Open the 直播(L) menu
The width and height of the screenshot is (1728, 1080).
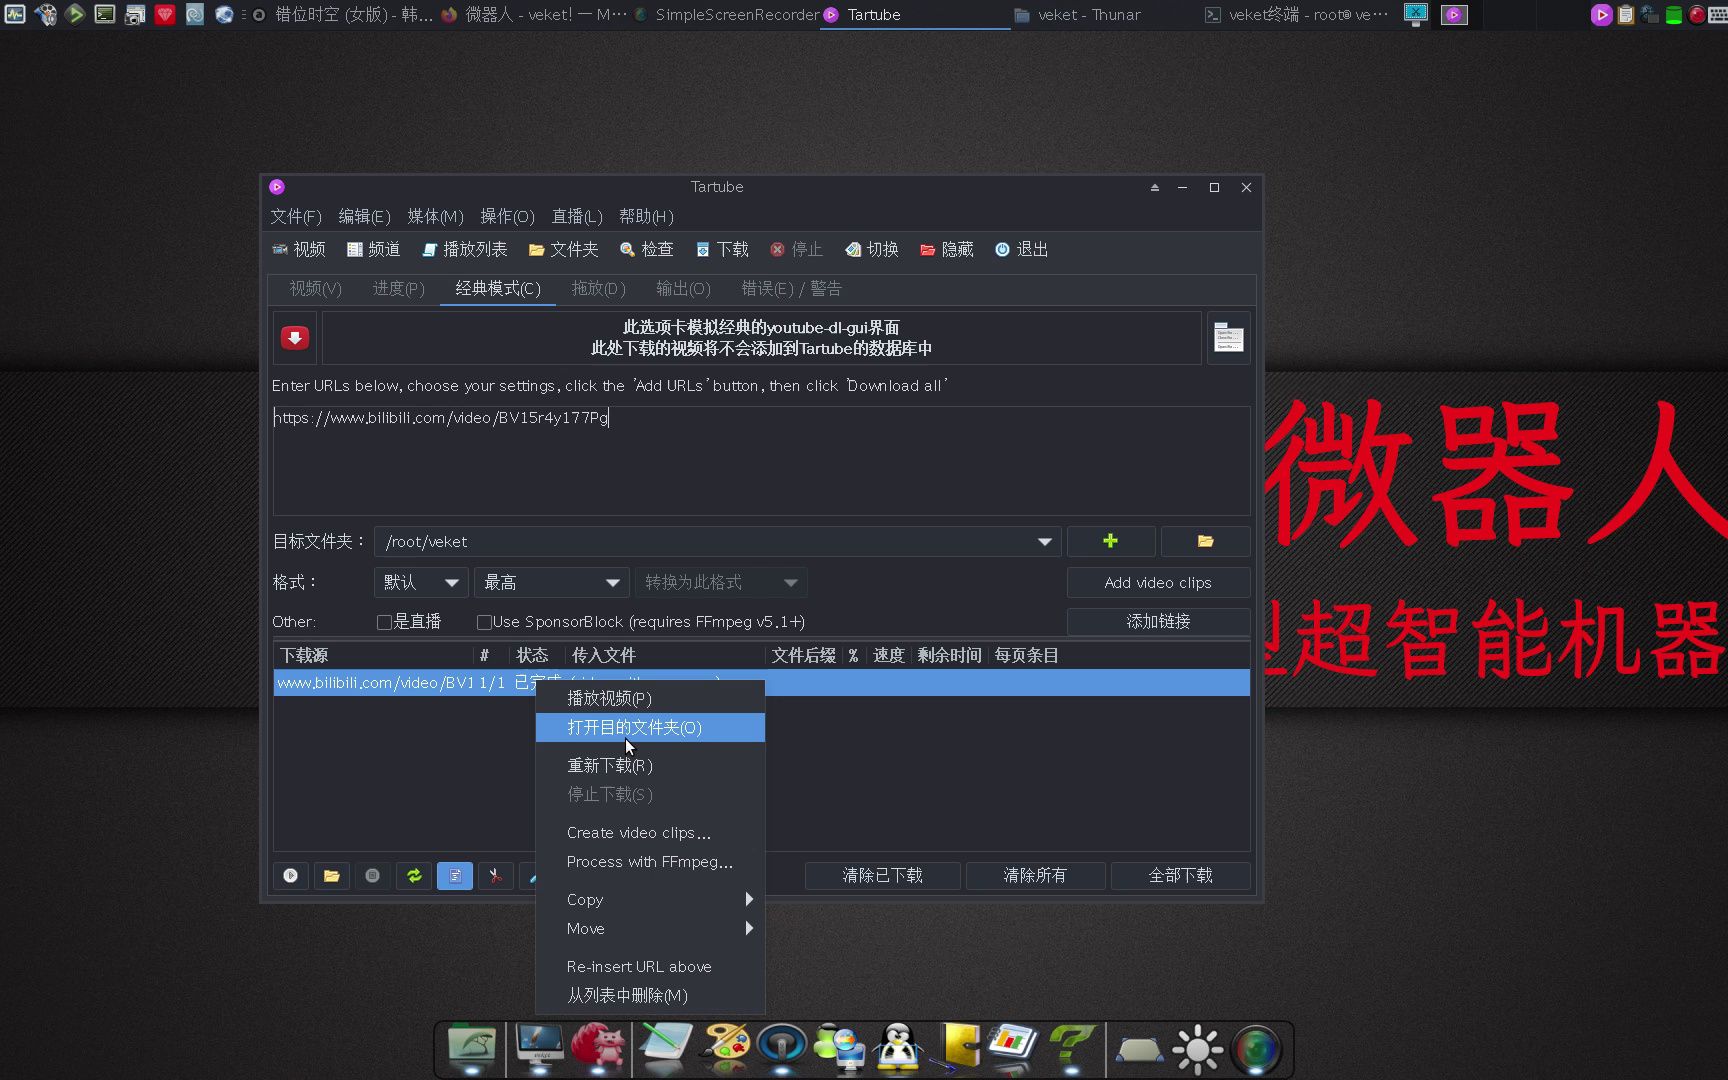pyautogui.click(x=577, y=216)
